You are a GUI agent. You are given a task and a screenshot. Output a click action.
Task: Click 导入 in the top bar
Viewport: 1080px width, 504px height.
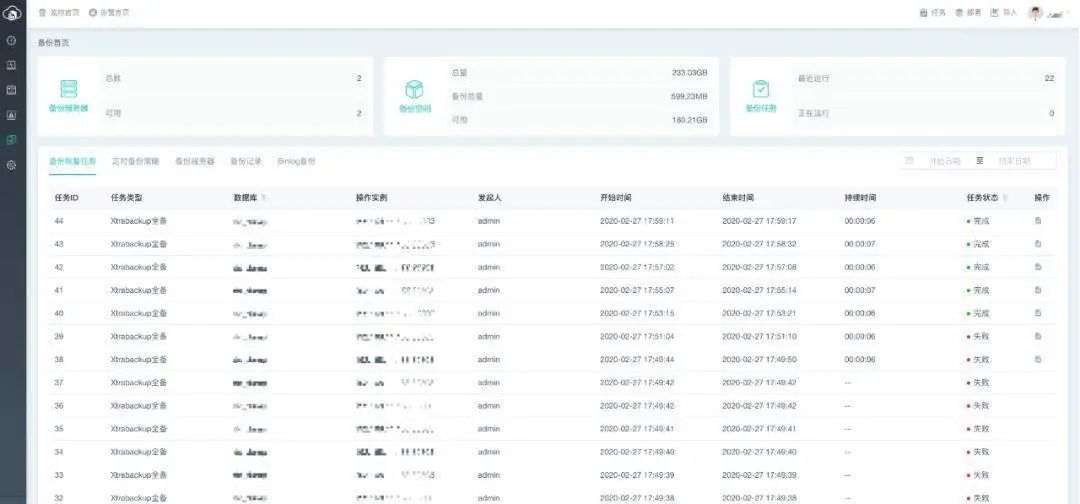click(1003, 13)
